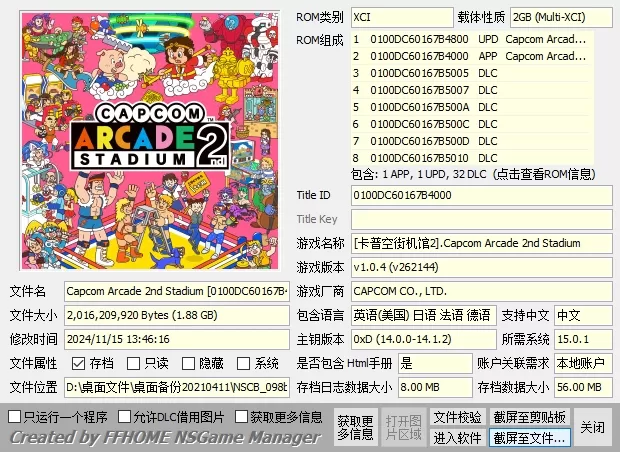
Task: Toggle the 存档 checkbox
Action: (x=77, y=364)
